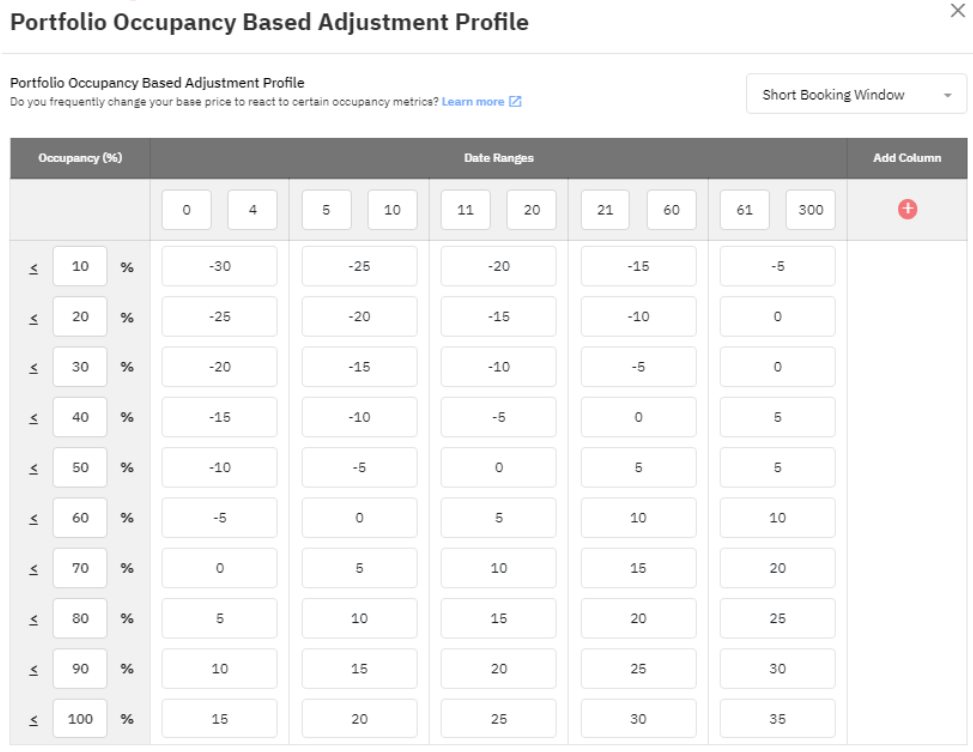This screenshot has height=752, width=973.
Task: Click the date range start field showing 21
Action: point(605,210)
